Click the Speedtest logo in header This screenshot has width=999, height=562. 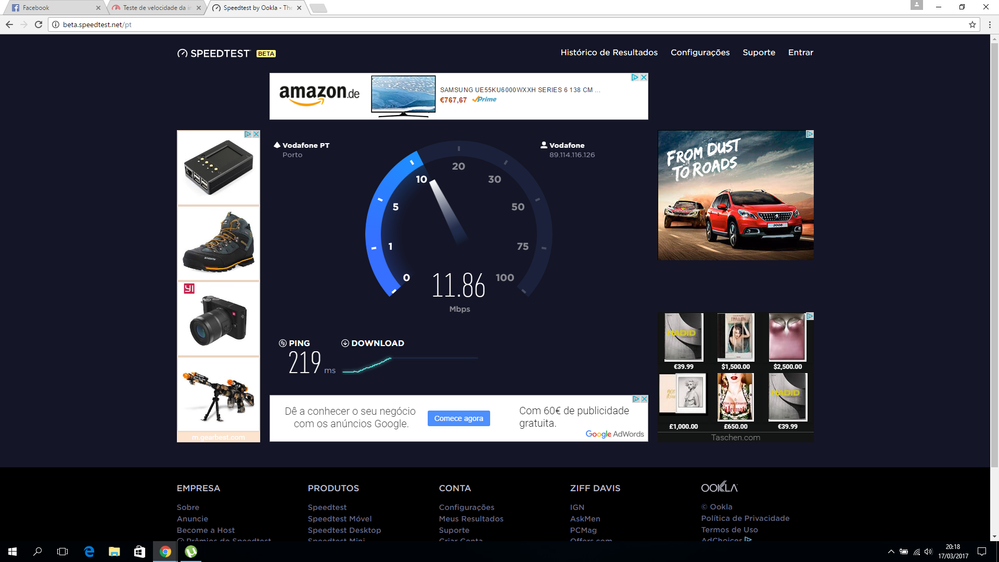214,53
